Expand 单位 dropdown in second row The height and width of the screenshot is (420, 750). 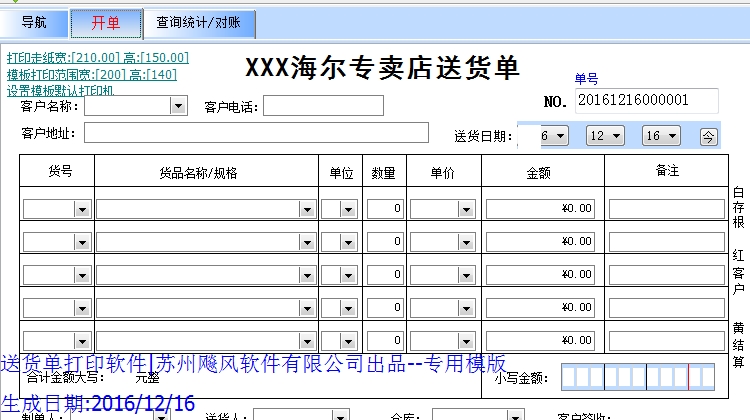click(348, 242)
